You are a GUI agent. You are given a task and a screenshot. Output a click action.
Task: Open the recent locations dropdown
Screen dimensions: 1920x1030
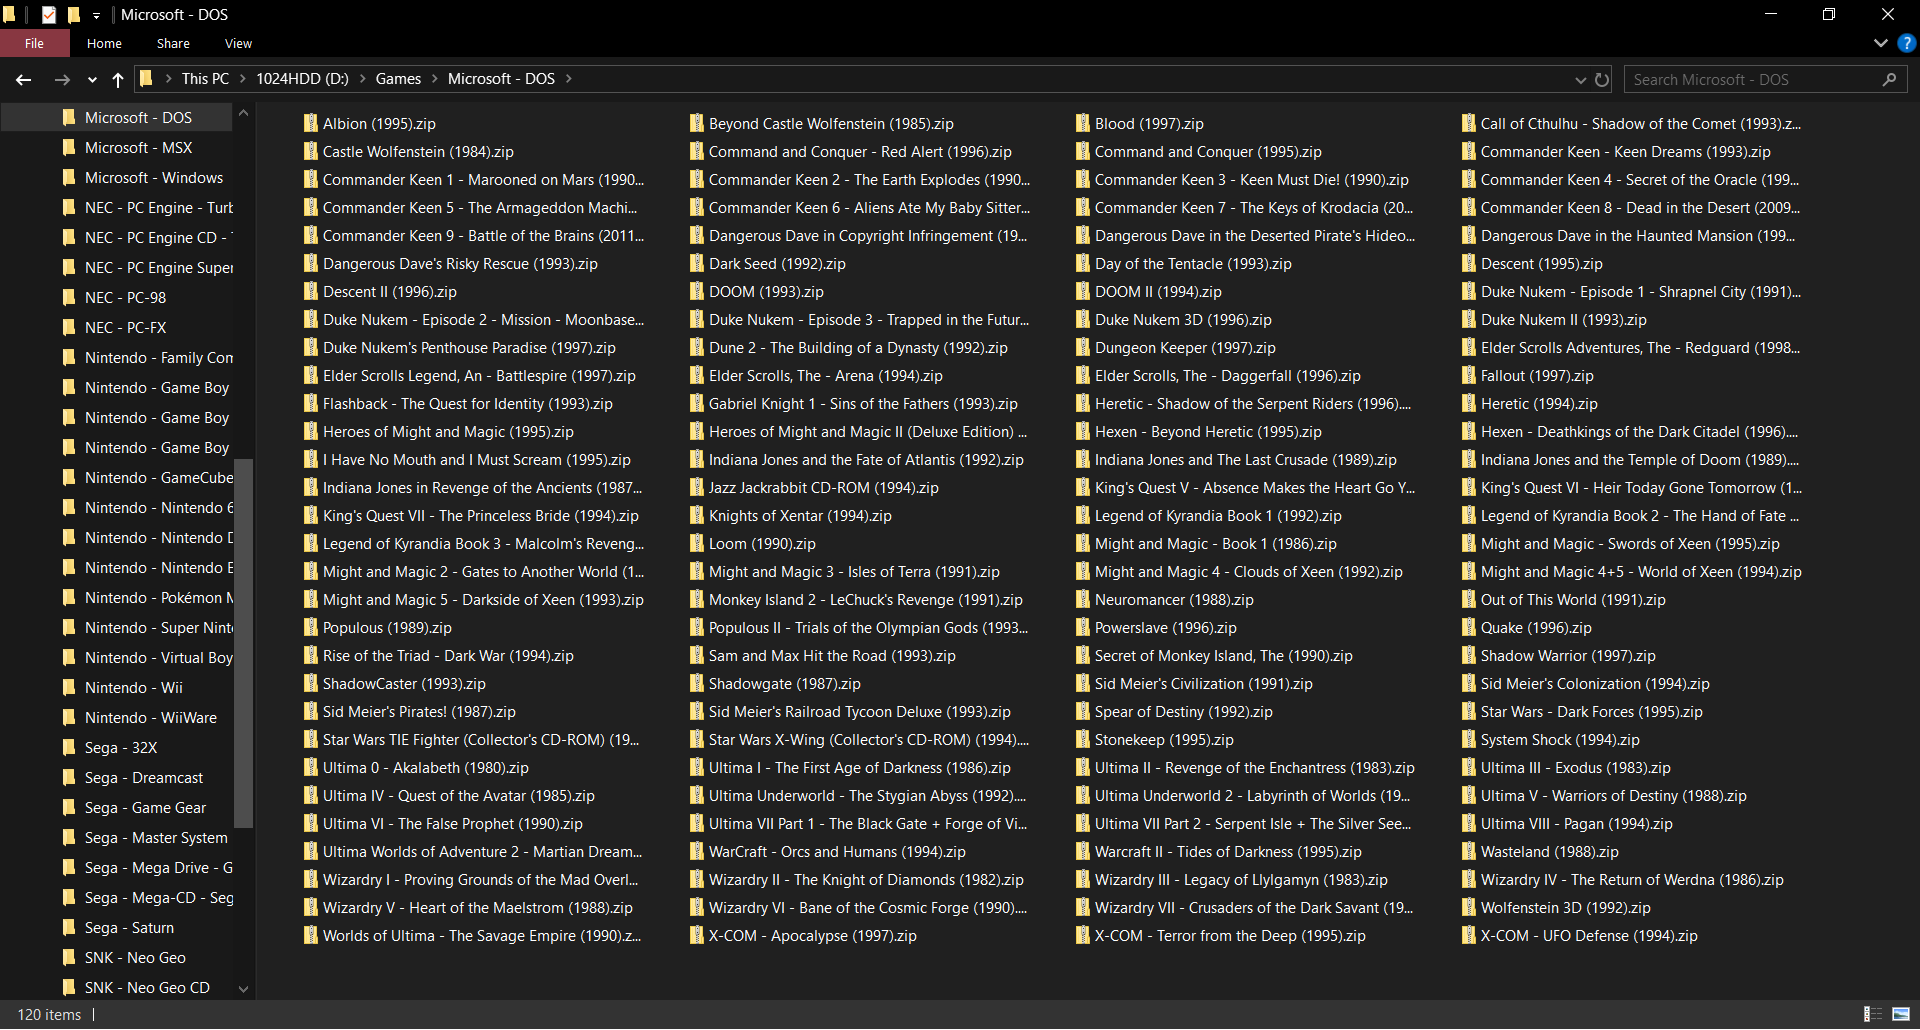(92, 80)
